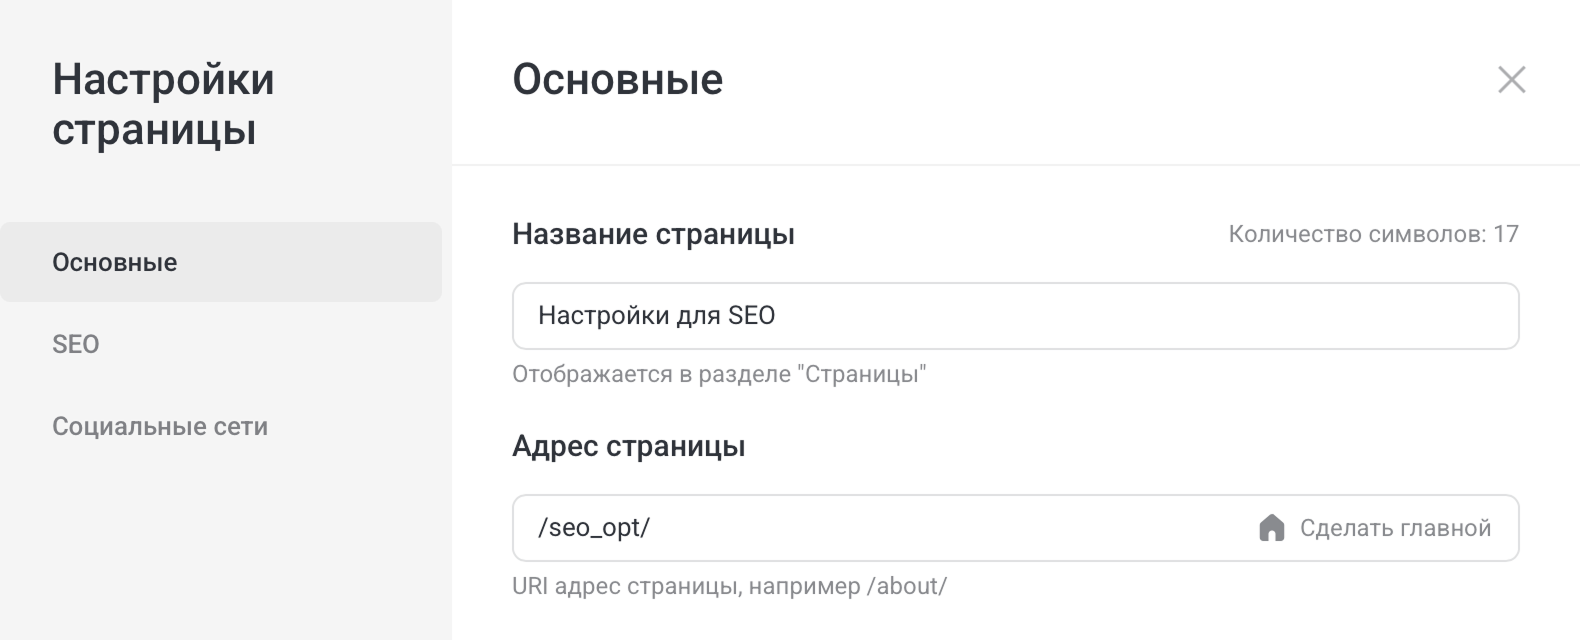The image size is (1580, 640).
Task: Open the Социальные сети section
Action: (159, 426)
